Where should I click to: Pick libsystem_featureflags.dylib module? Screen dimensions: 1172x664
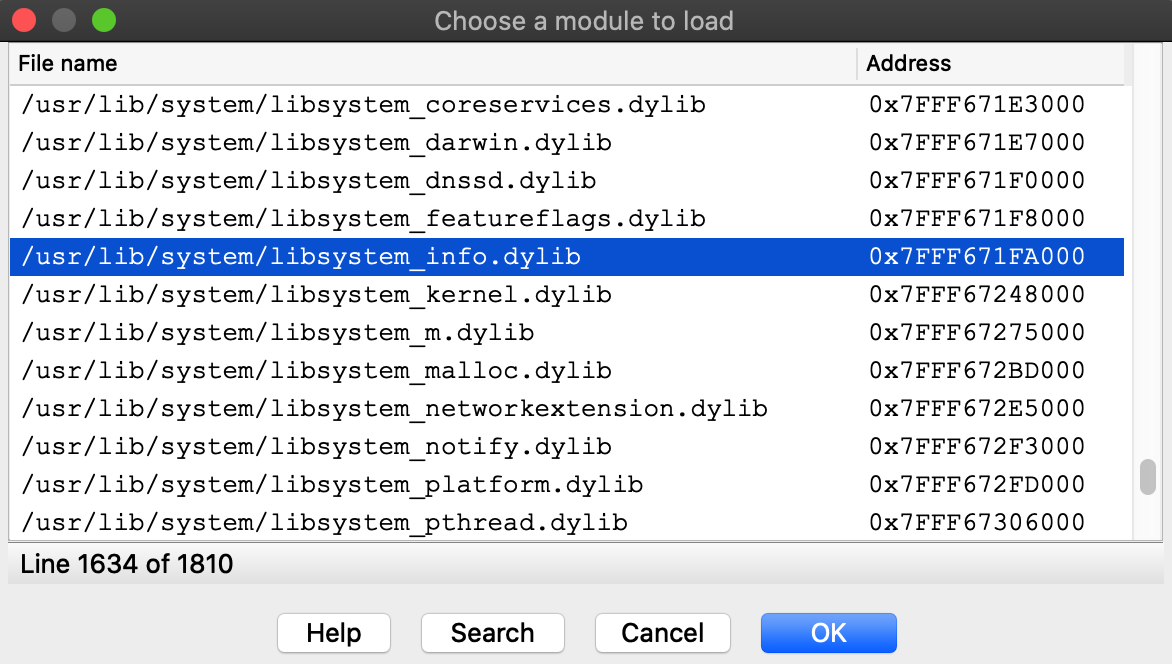[364, 219]
